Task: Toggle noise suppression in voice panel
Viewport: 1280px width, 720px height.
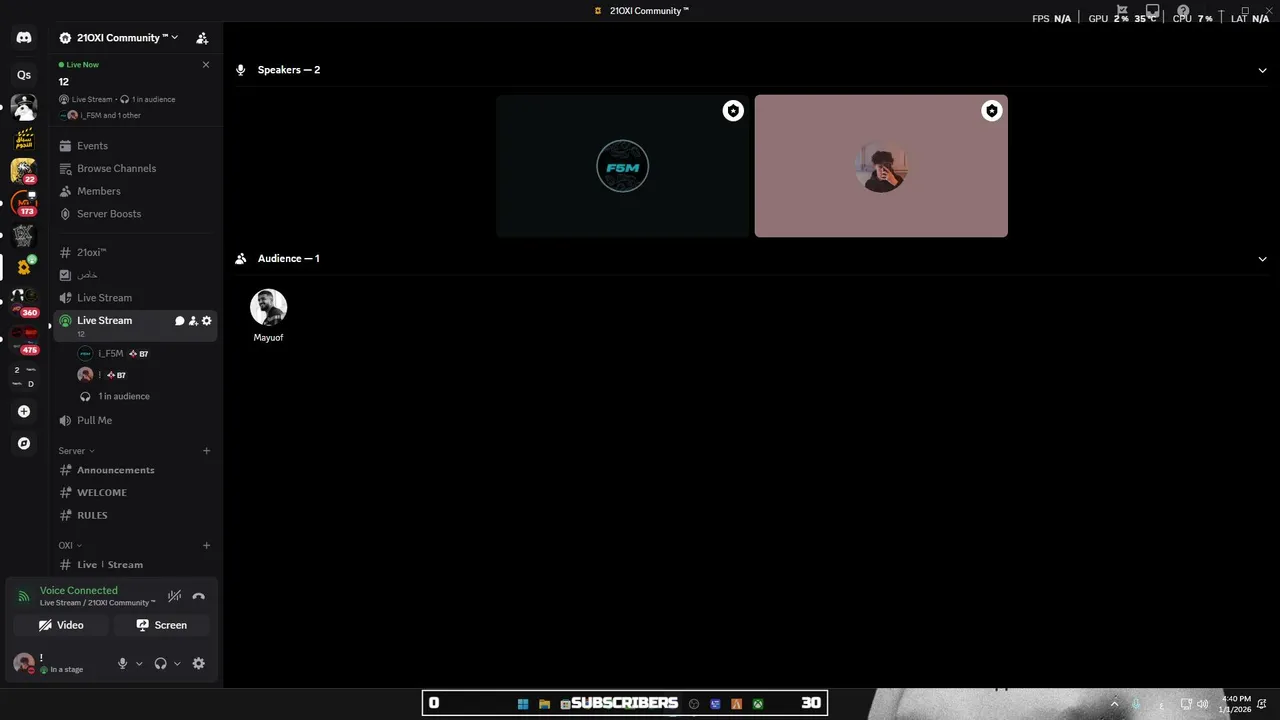Action: tap(174, 596)
